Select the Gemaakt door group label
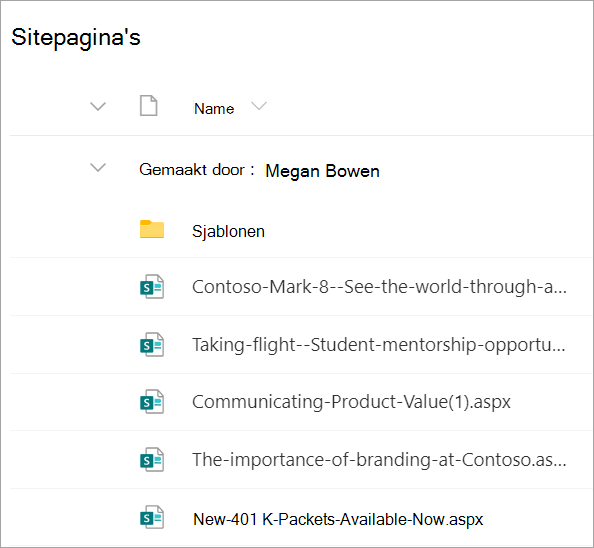This screenshot has width=594, height=548. pyautogui.click(x=197, y=170)
